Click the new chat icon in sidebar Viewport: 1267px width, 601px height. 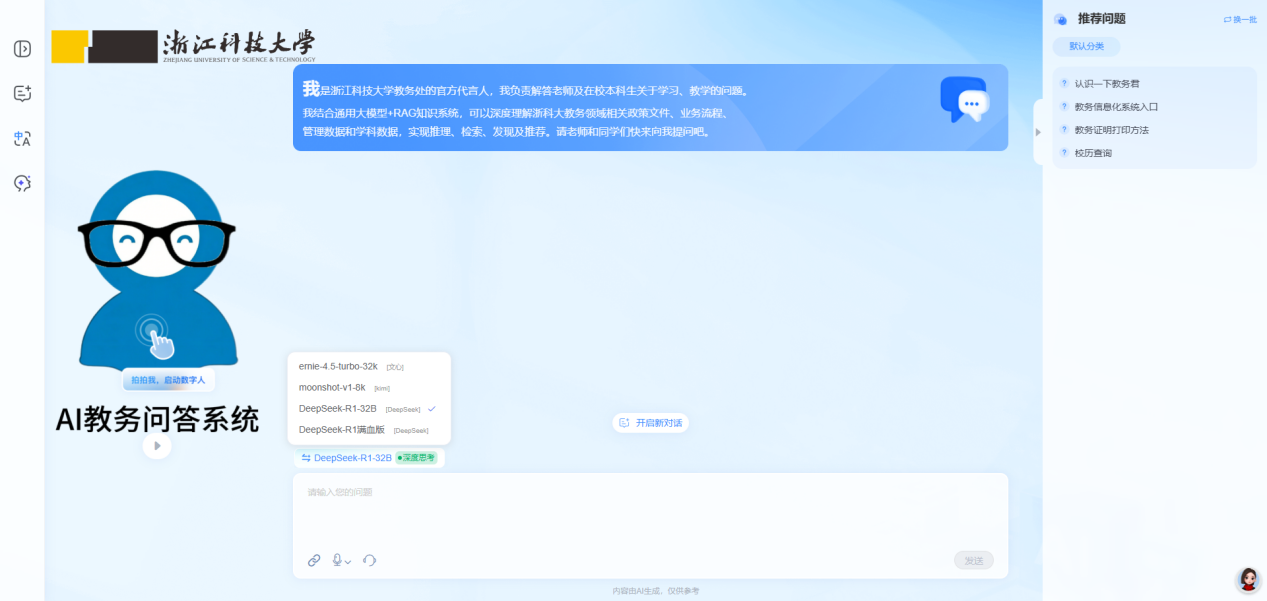pyautogui.click(x=22, y=94)
